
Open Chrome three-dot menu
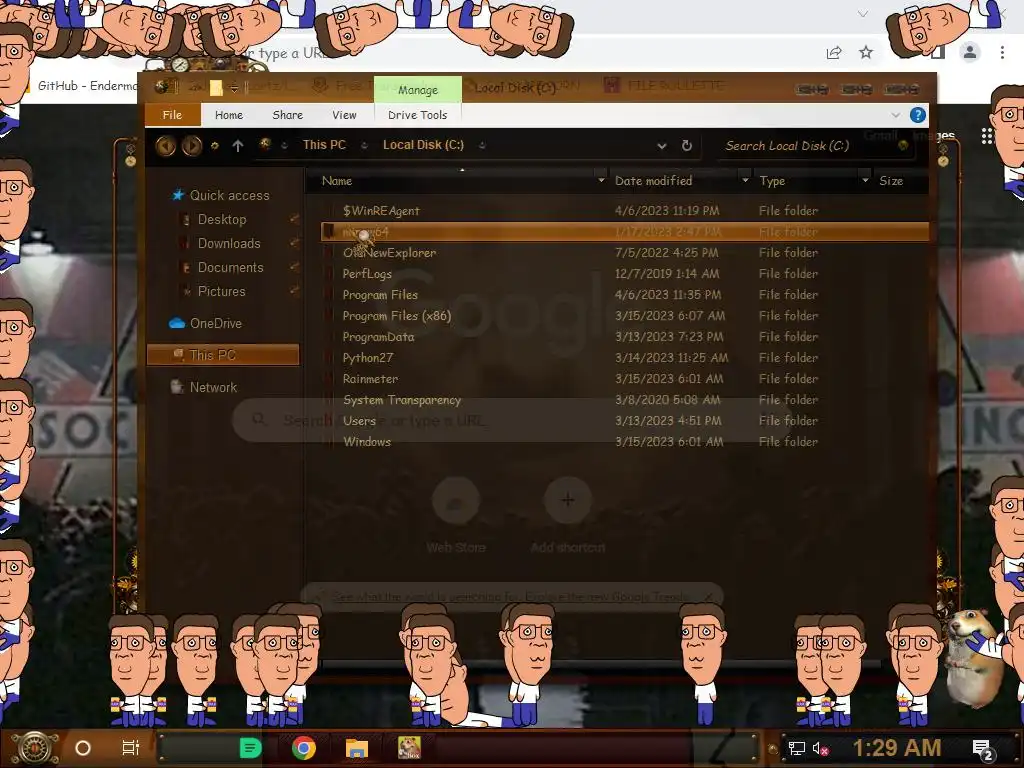(1002, 52)
